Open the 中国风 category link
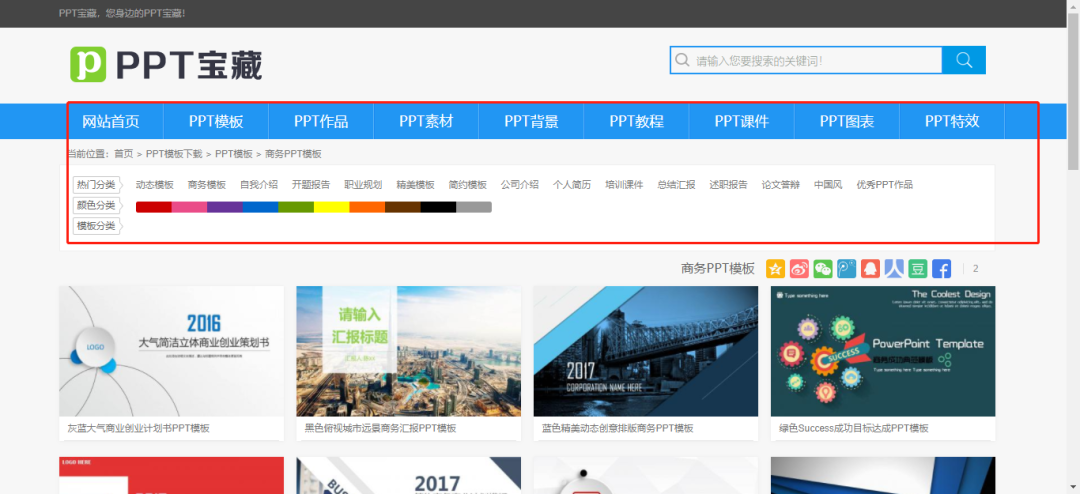Image resolution: width=1080 pixels, height=494 pixels. coord(828,185)
